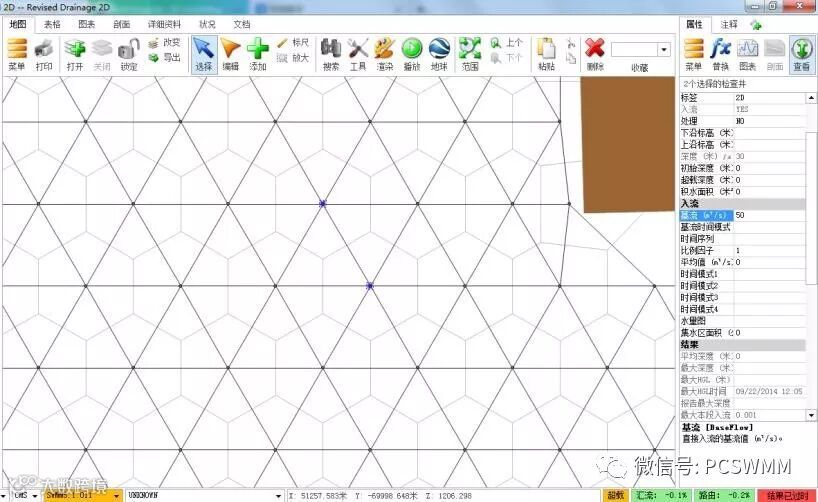Click the 打开 open layers icon
The height and width of the screenshot is (502, 818).
click(75, 54)
